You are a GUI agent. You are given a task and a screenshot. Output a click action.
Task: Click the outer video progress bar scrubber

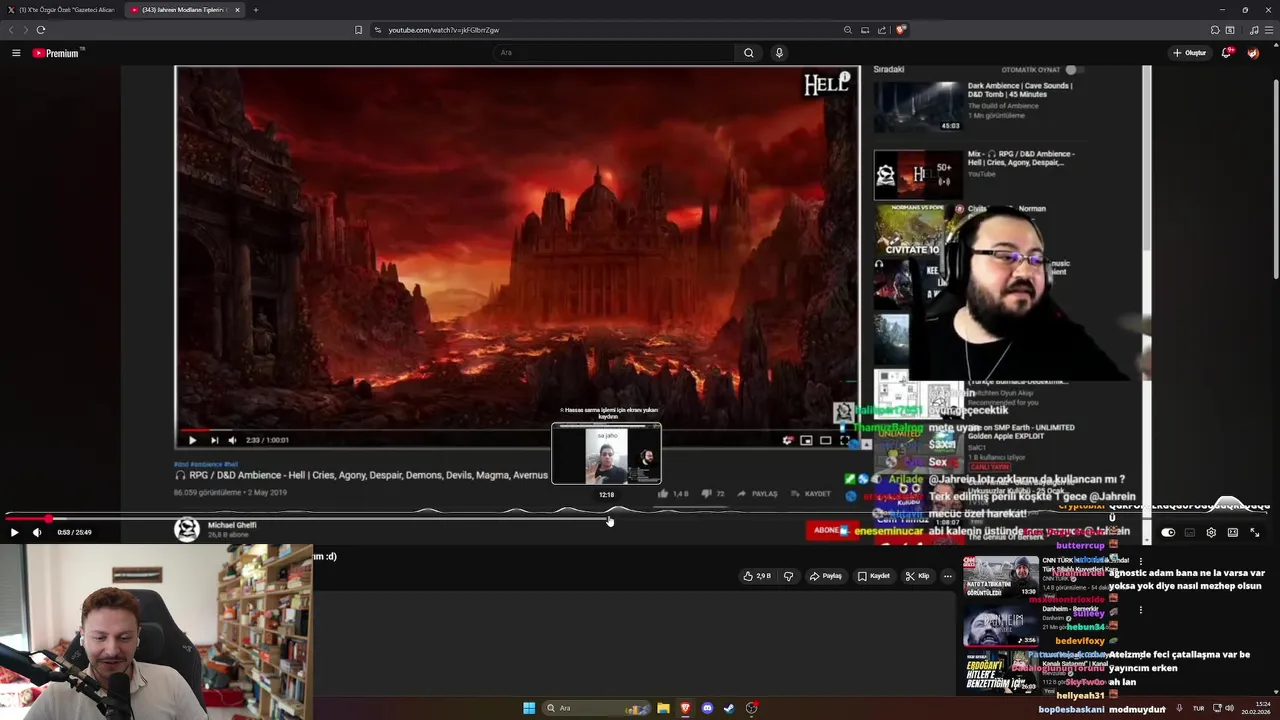point(47,519)
